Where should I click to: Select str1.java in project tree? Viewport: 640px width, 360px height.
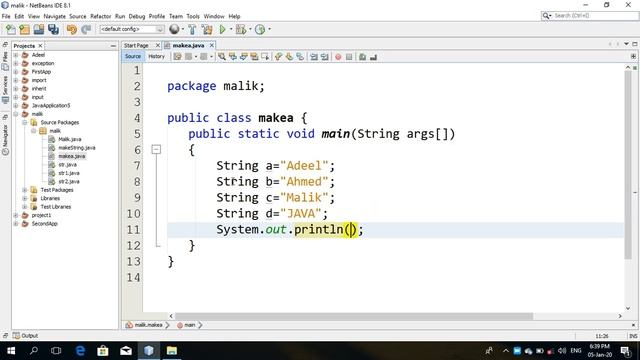pos(69,173)
